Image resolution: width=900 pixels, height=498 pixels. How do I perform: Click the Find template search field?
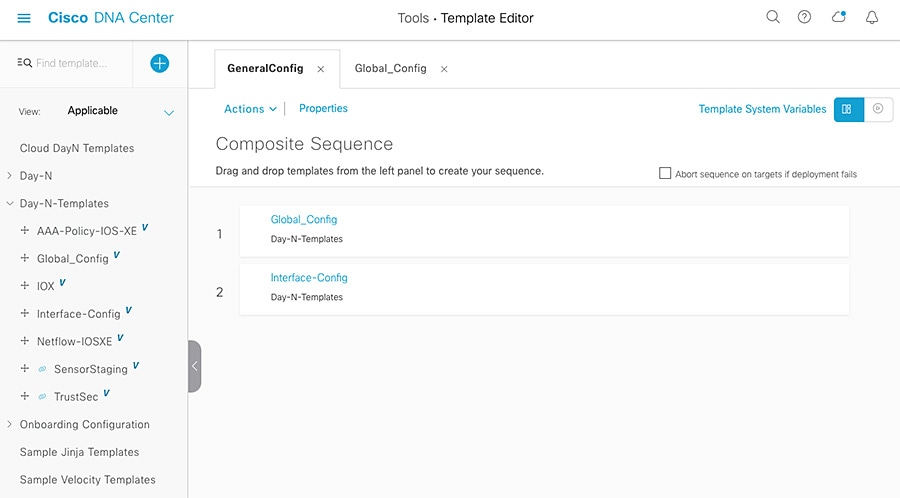click(x=71, y=63)
